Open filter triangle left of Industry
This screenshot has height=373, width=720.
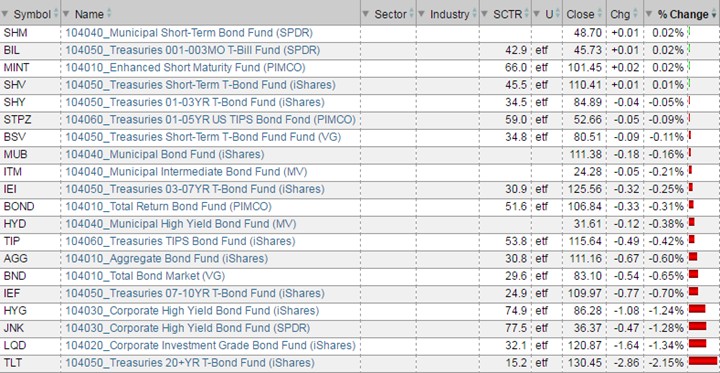point(421,14)
